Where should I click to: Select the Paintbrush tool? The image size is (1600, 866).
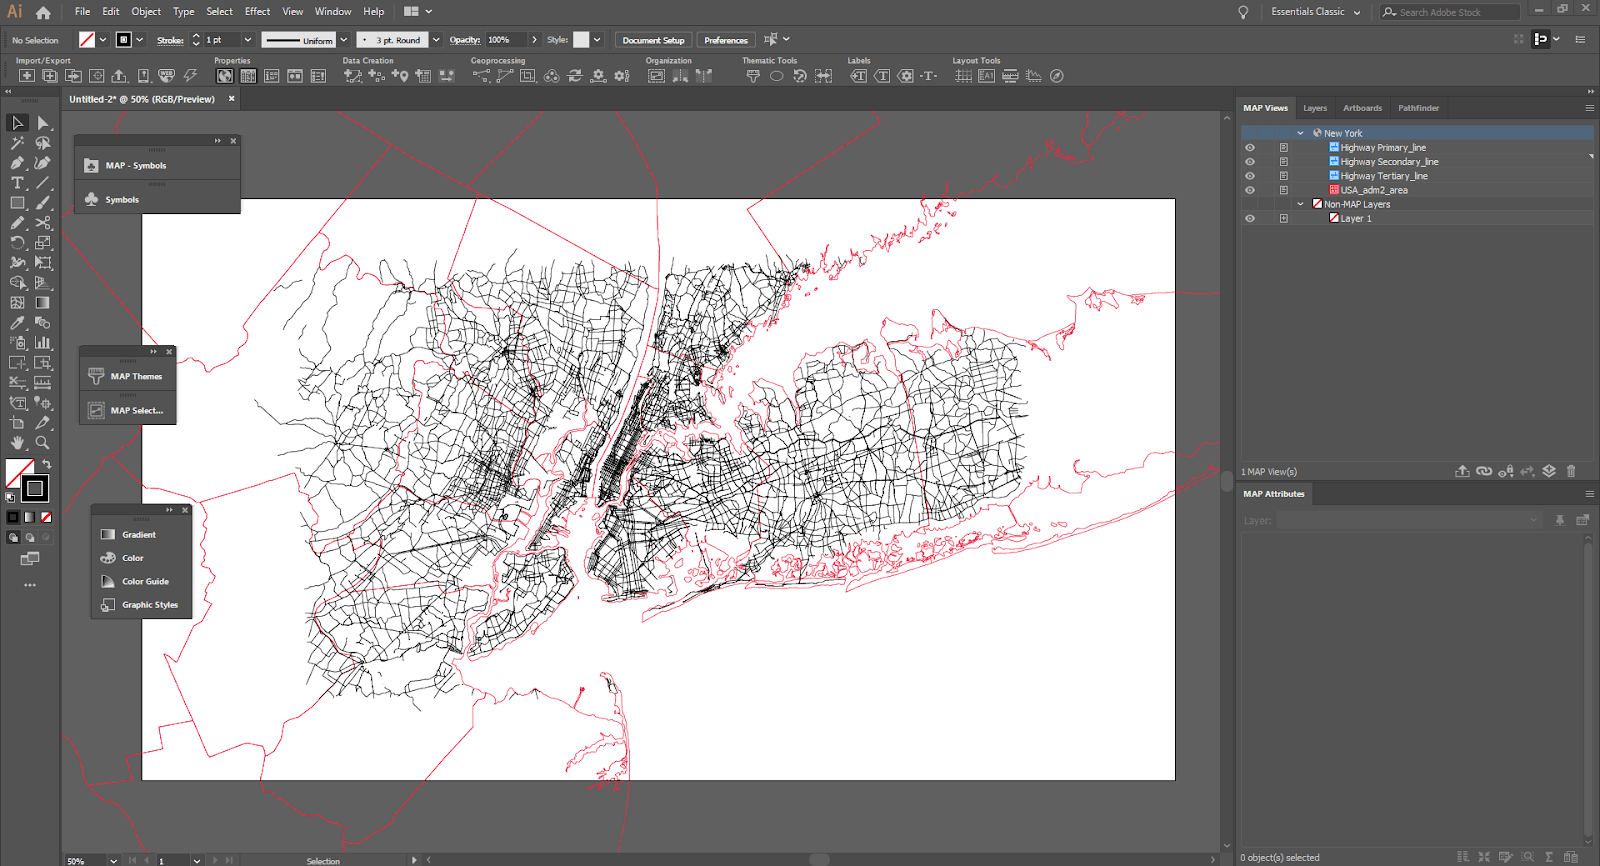(x=43, y=203)
